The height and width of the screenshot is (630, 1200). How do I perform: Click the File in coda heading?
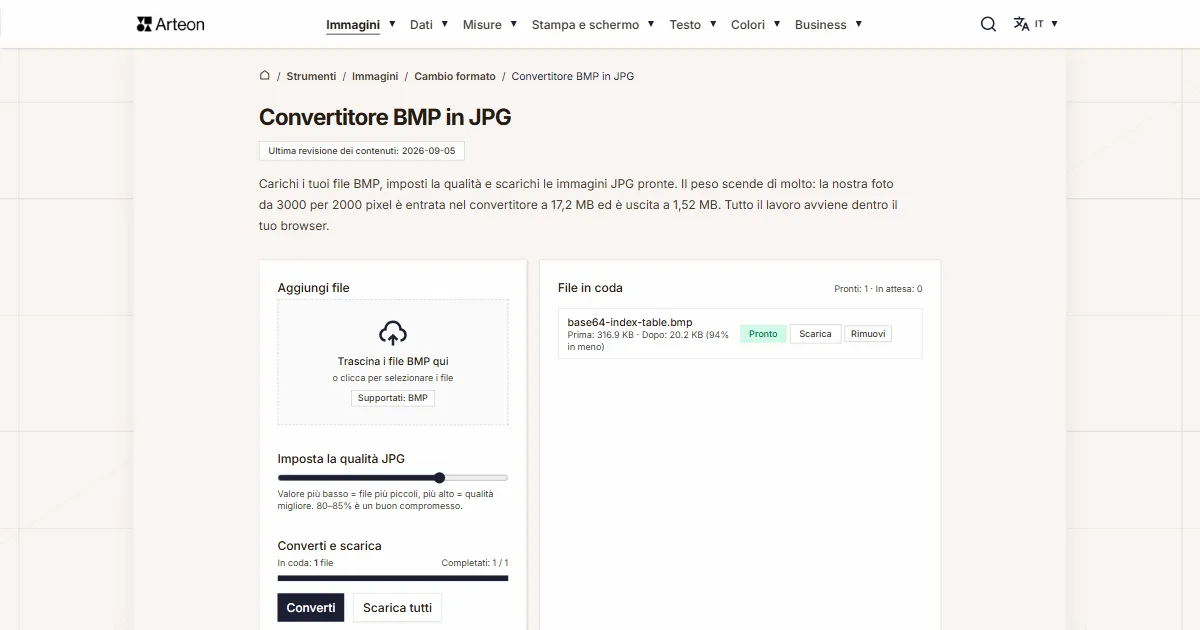pos(590,288)
